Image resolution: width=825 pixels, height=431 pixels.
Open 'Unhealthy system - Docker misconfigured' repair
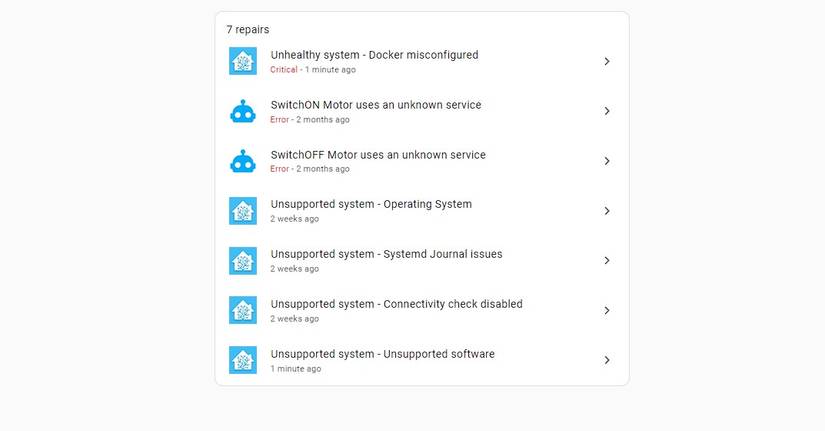tap(374, 55)
